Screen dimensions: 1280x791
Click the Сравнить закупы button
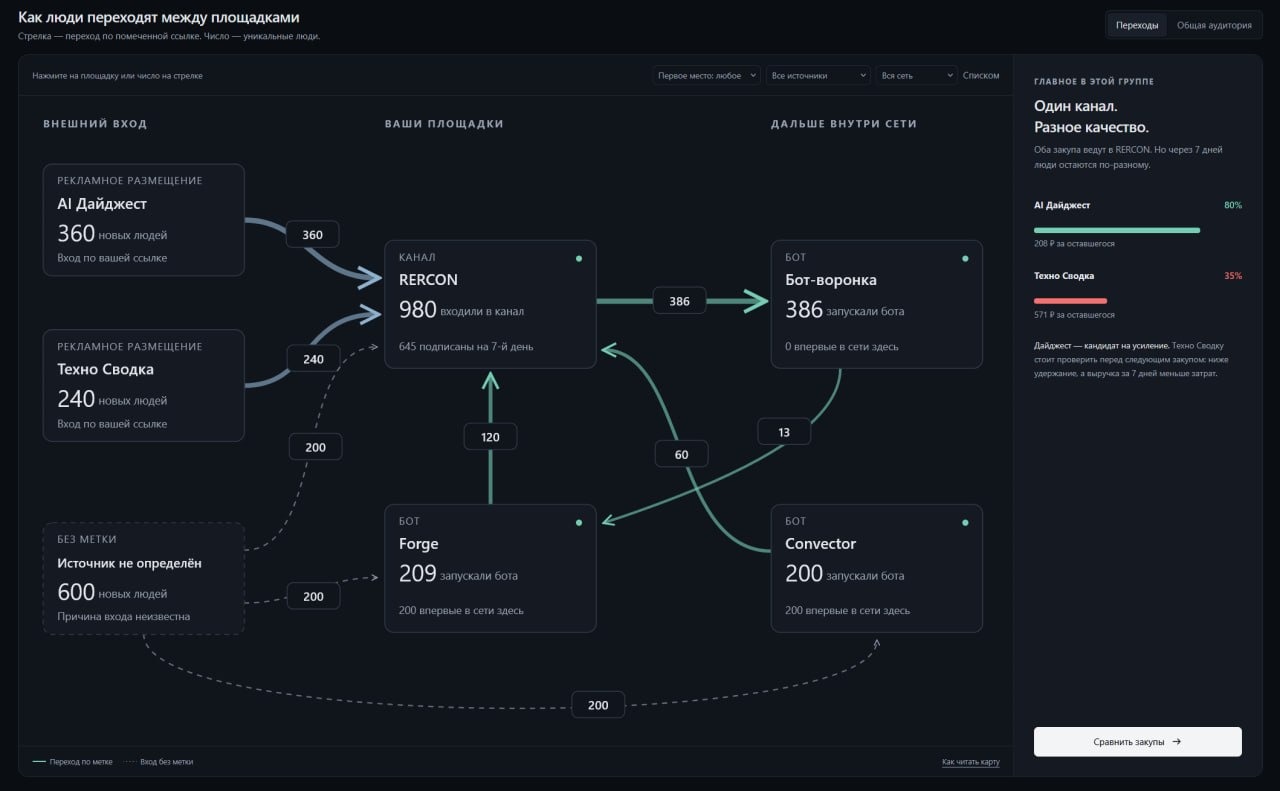pos(1138,742)
